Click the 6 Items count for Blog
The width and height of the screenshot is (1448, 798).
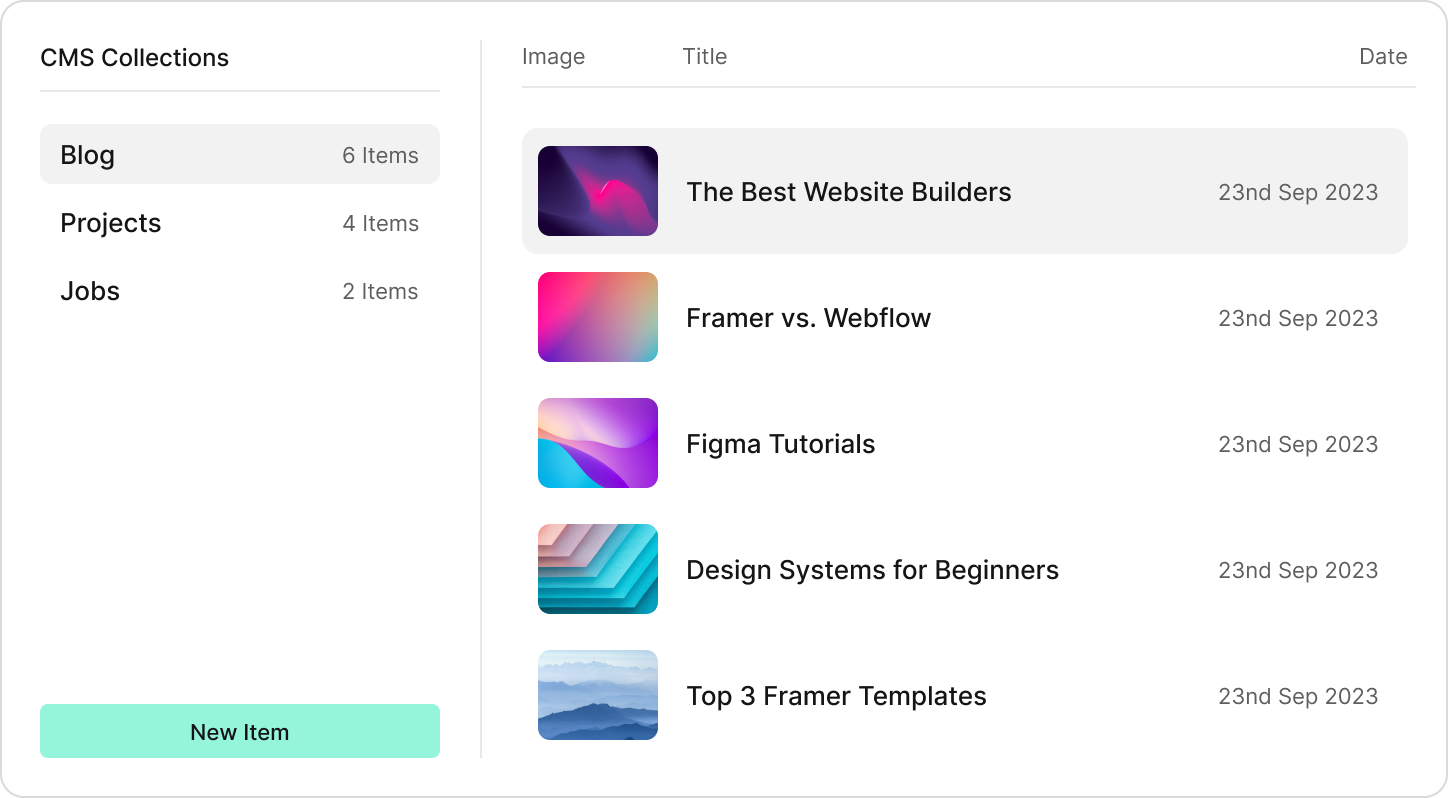[x=380, y=155]
